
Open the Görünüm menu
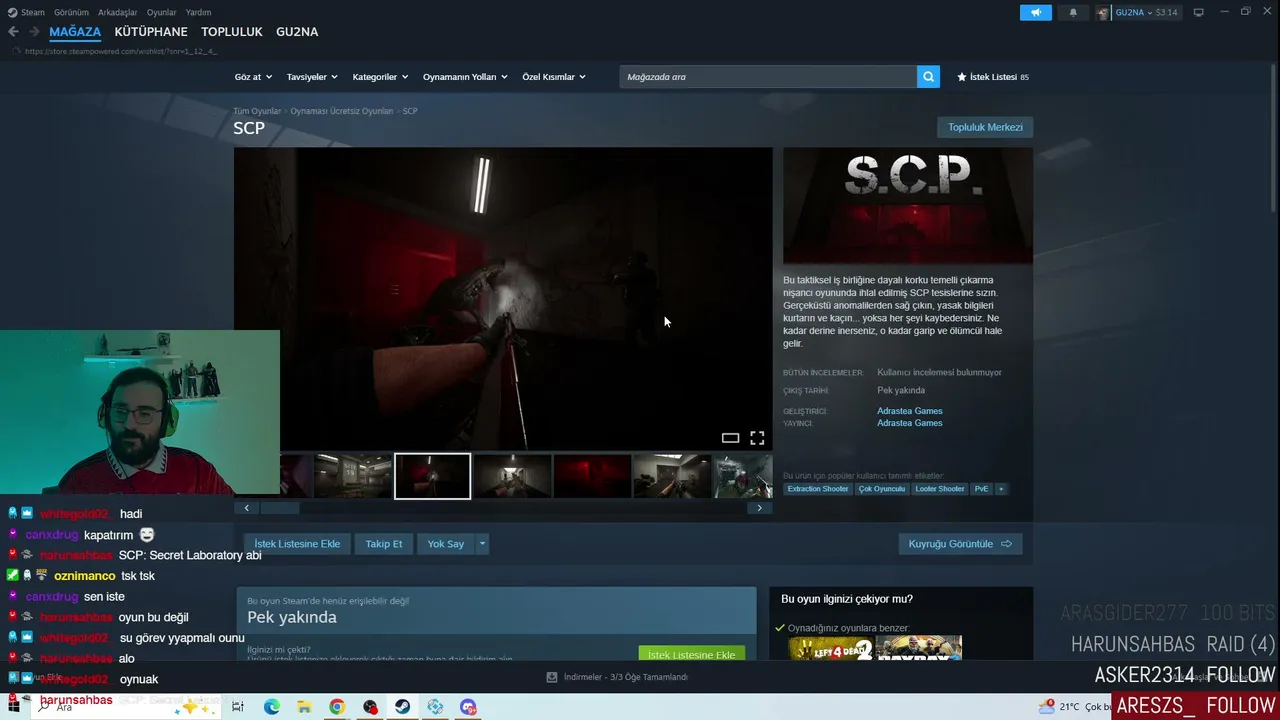tap(71, 12)
